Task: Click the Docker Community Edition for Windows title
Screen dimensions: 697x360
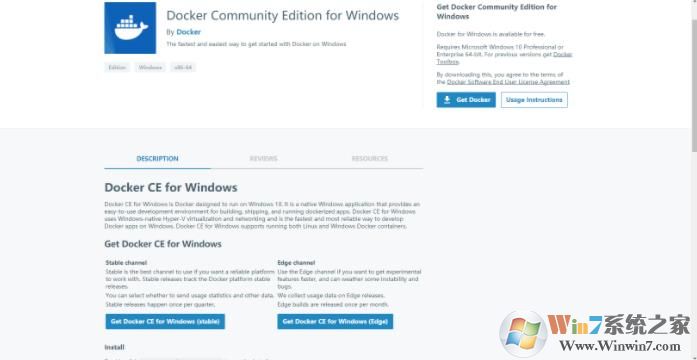Action: tap(283, 16)
